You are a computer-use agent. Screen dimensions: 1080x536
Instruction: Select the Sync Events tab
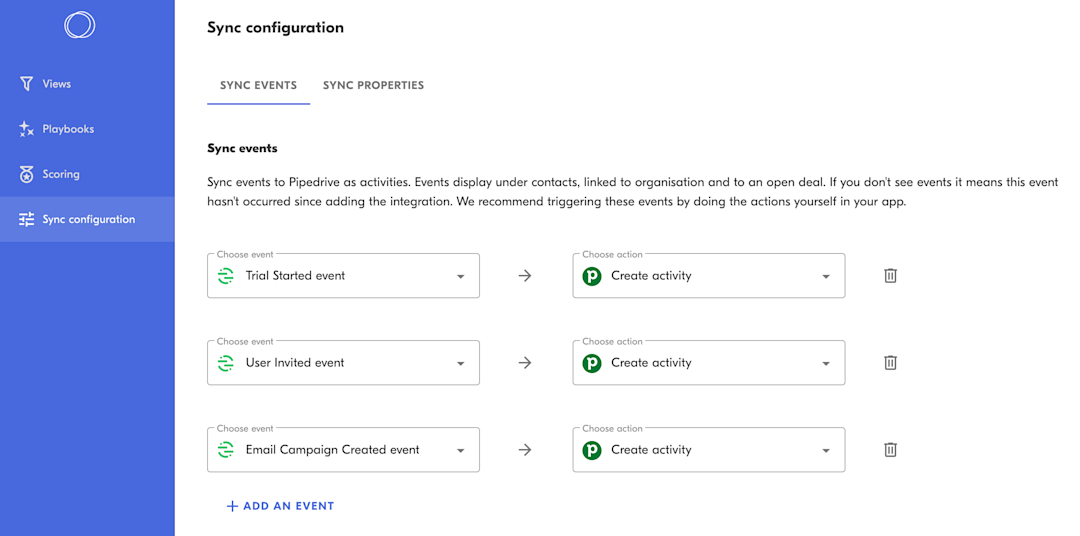click(x=258, y=85)
